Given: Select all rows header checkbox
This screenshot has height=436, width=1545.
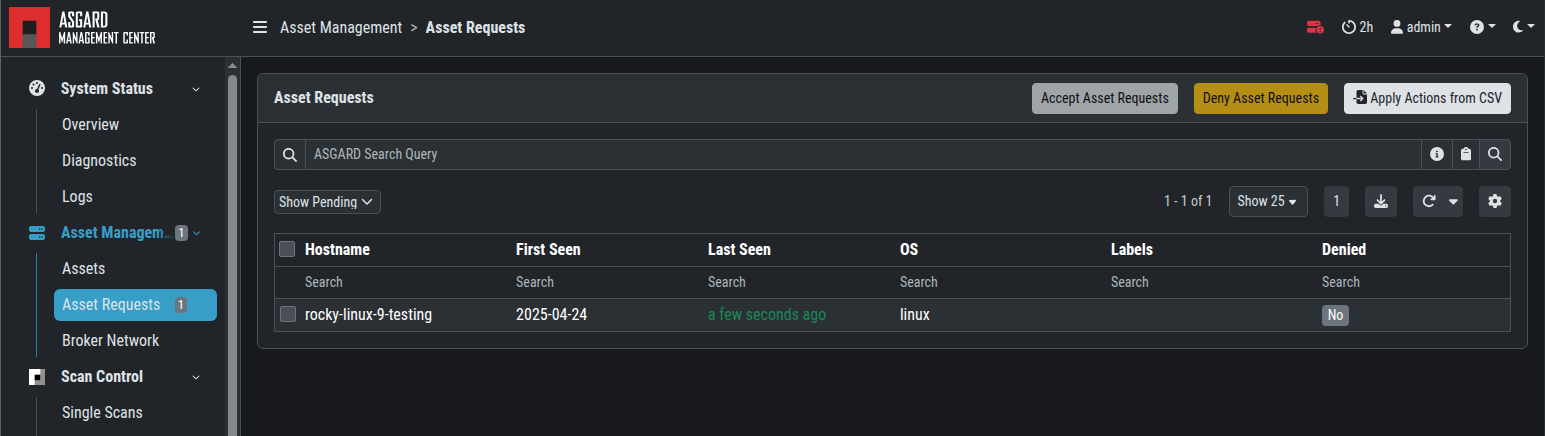Looking at the screenshot, I should click(x=288, y=249).
